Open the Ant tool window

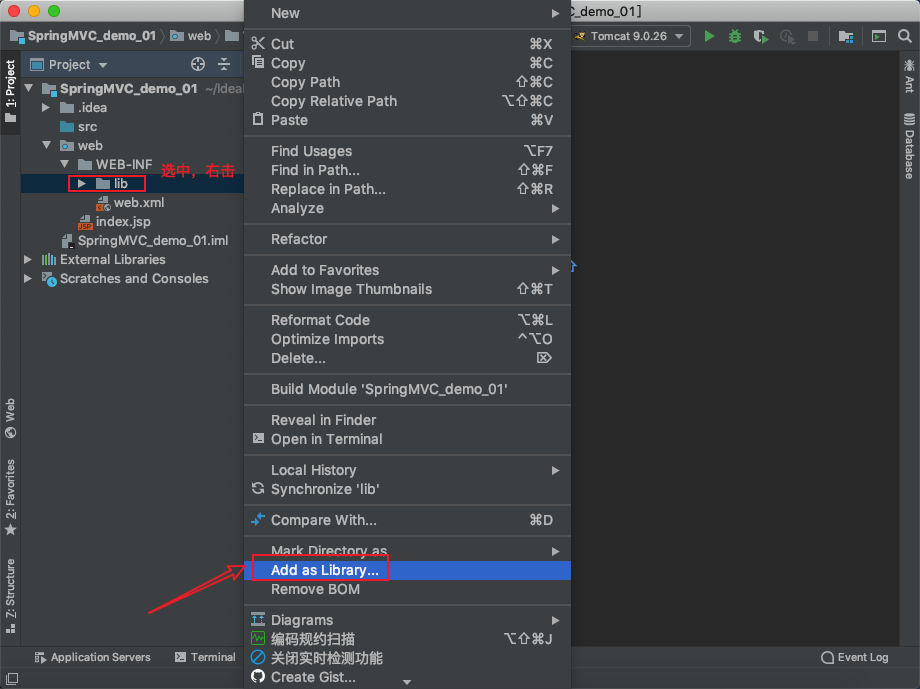tap(909, 76)
